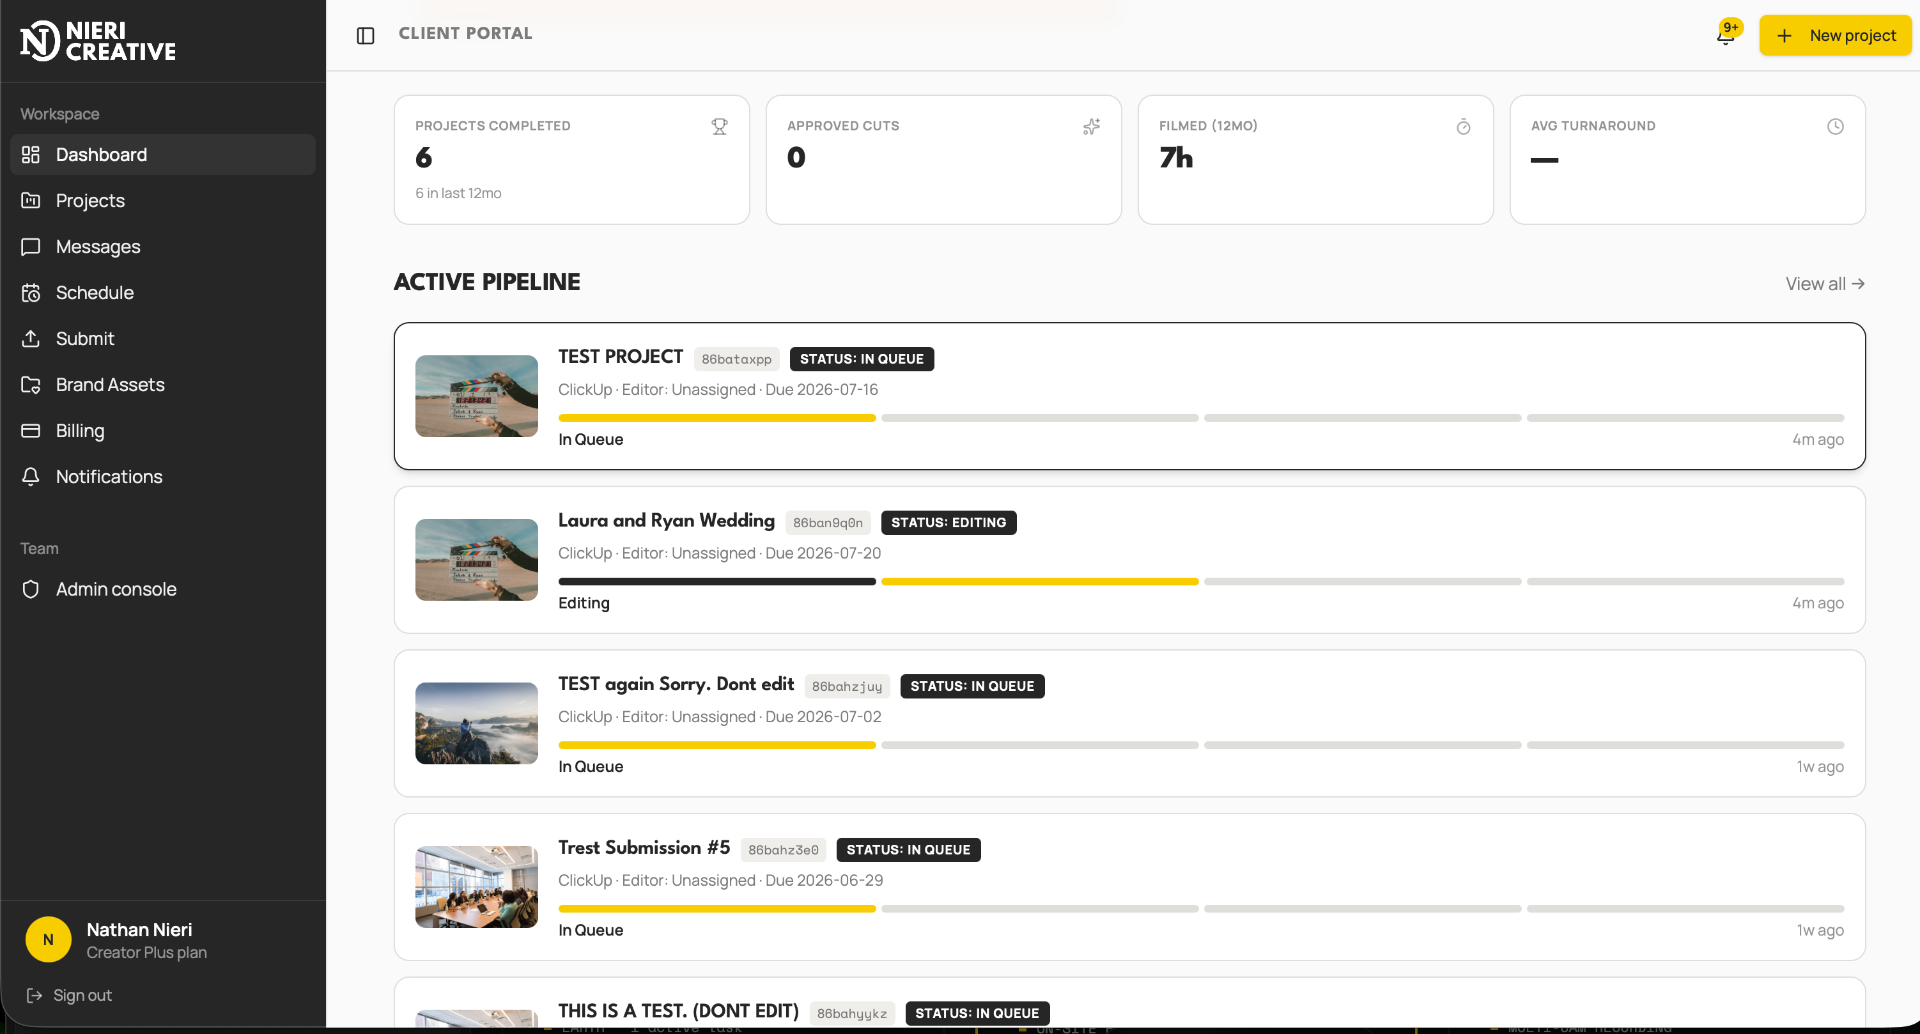Click the 86bahzjuy ID tag
Viewport: 1920px width, 1034px height.
847,686
